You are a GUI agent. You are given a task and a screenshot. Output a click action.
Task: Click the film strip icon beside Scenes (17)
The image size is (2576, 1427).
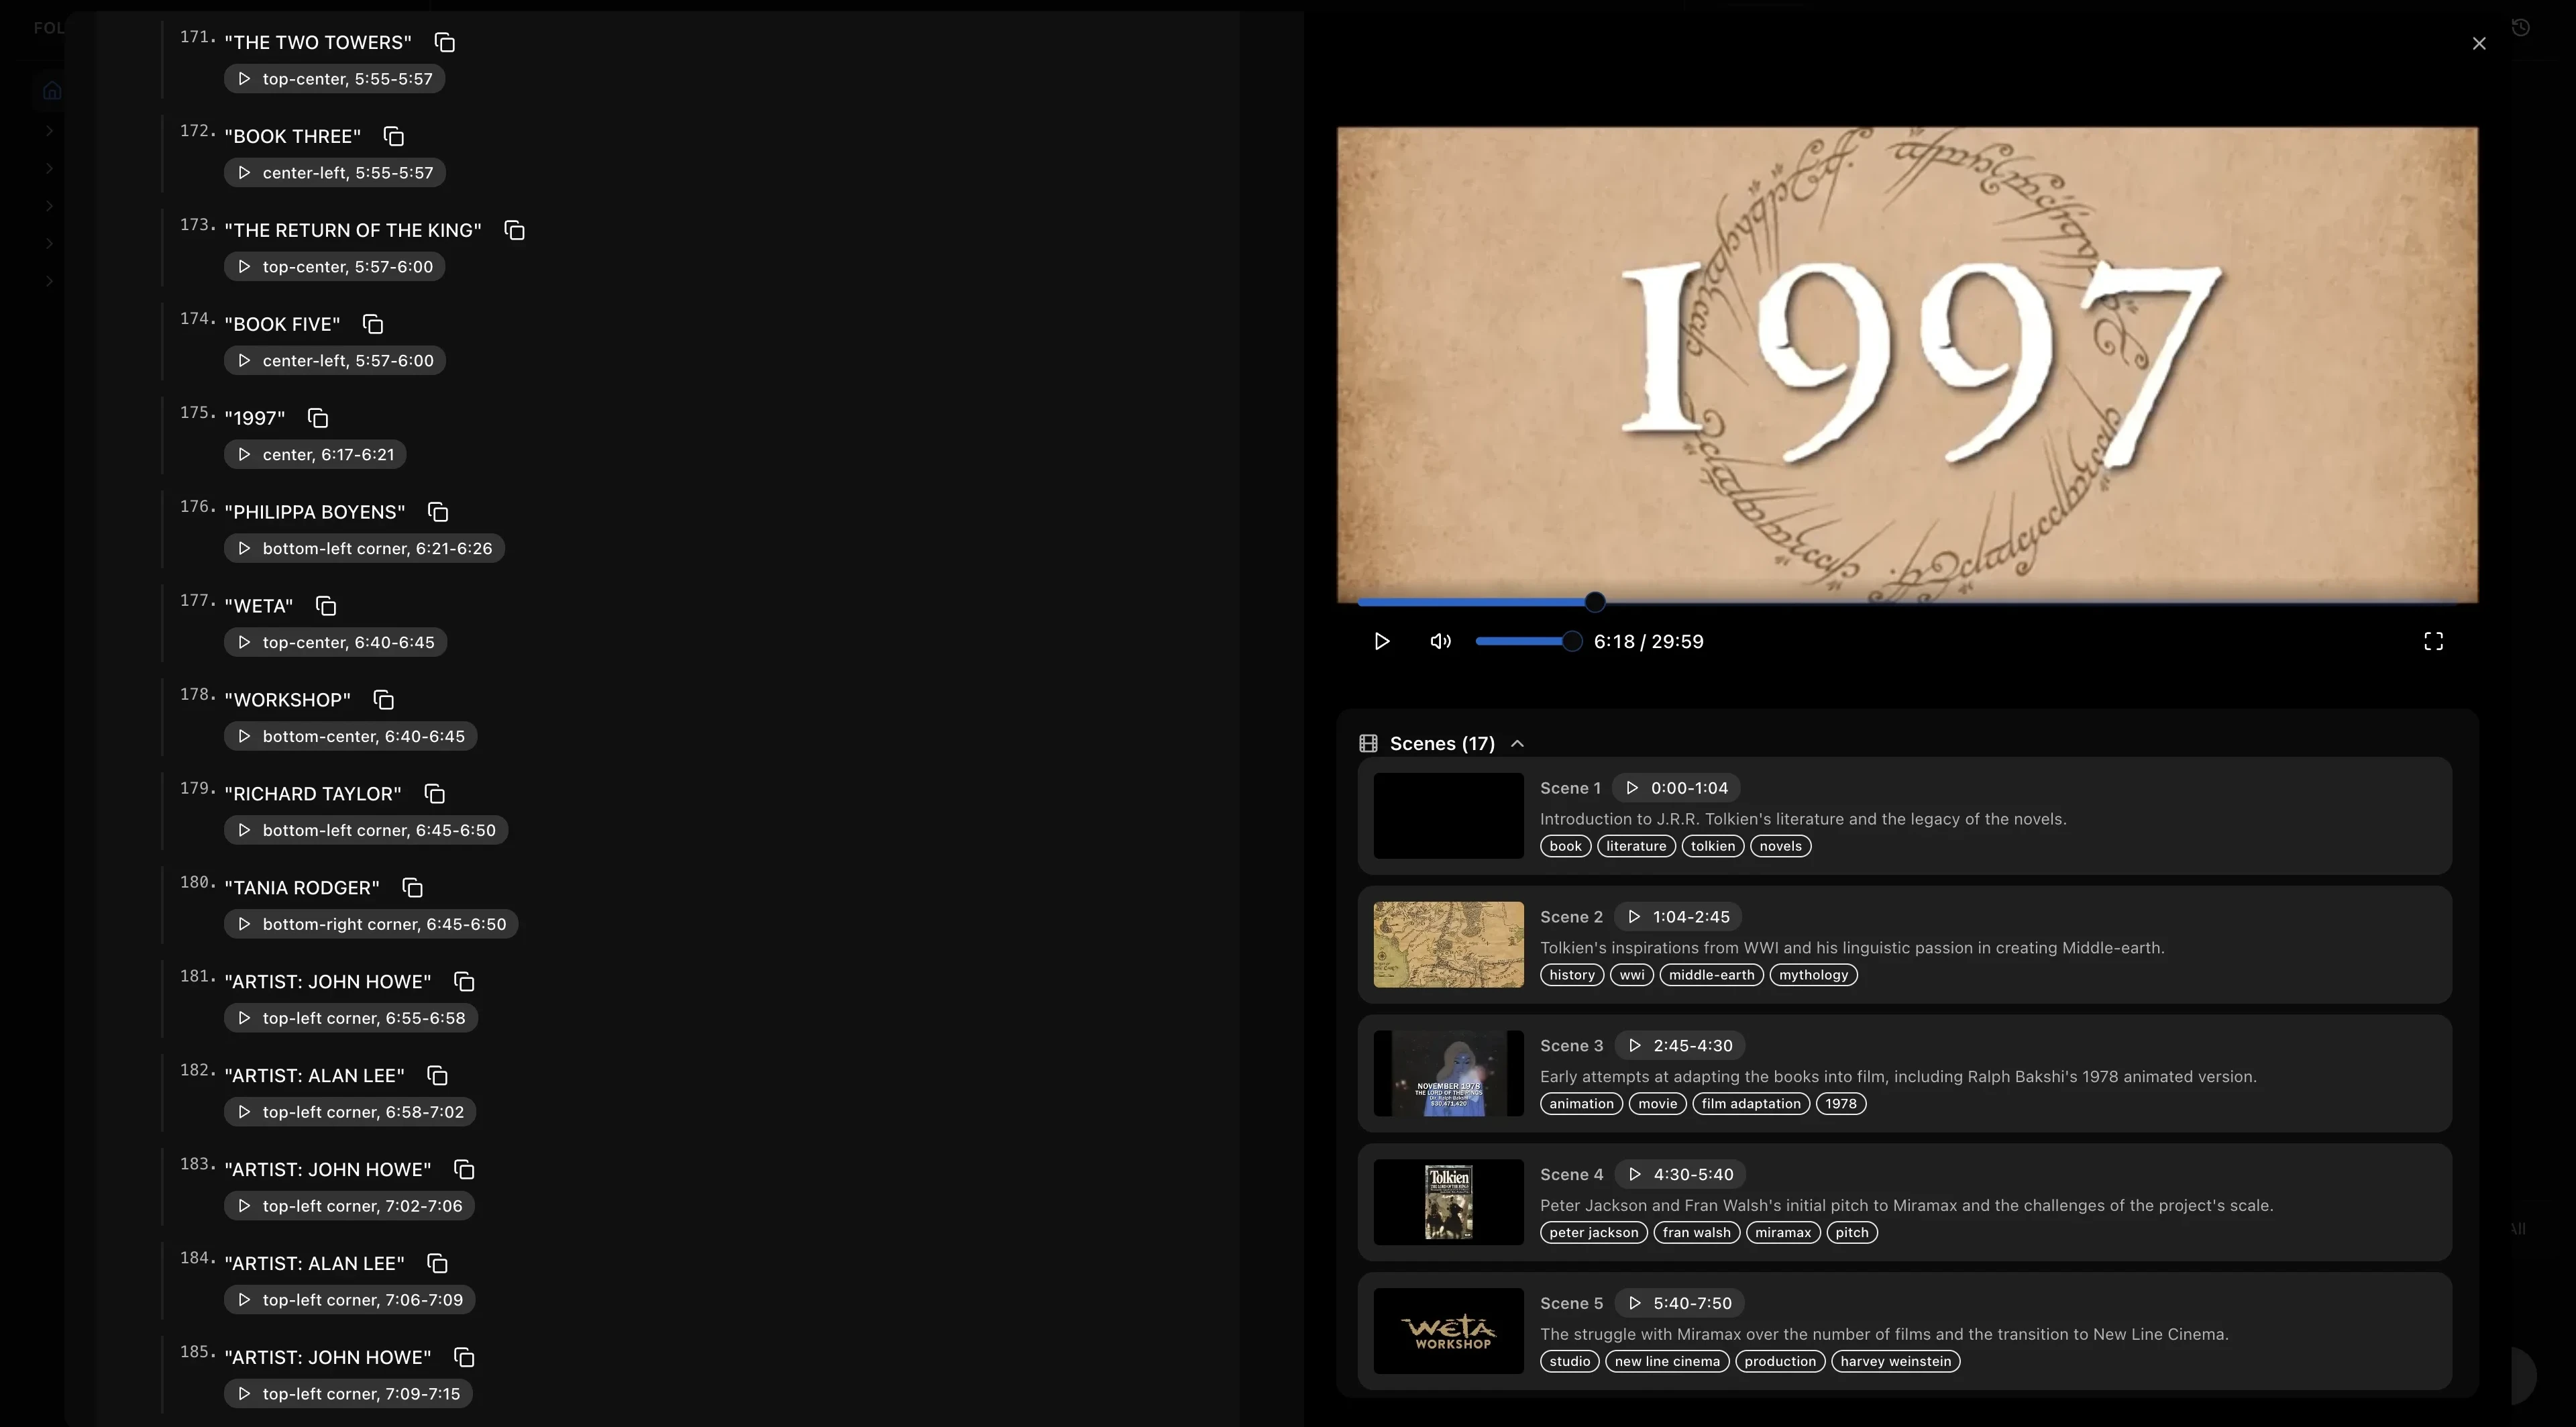(x=1368, y=743)
